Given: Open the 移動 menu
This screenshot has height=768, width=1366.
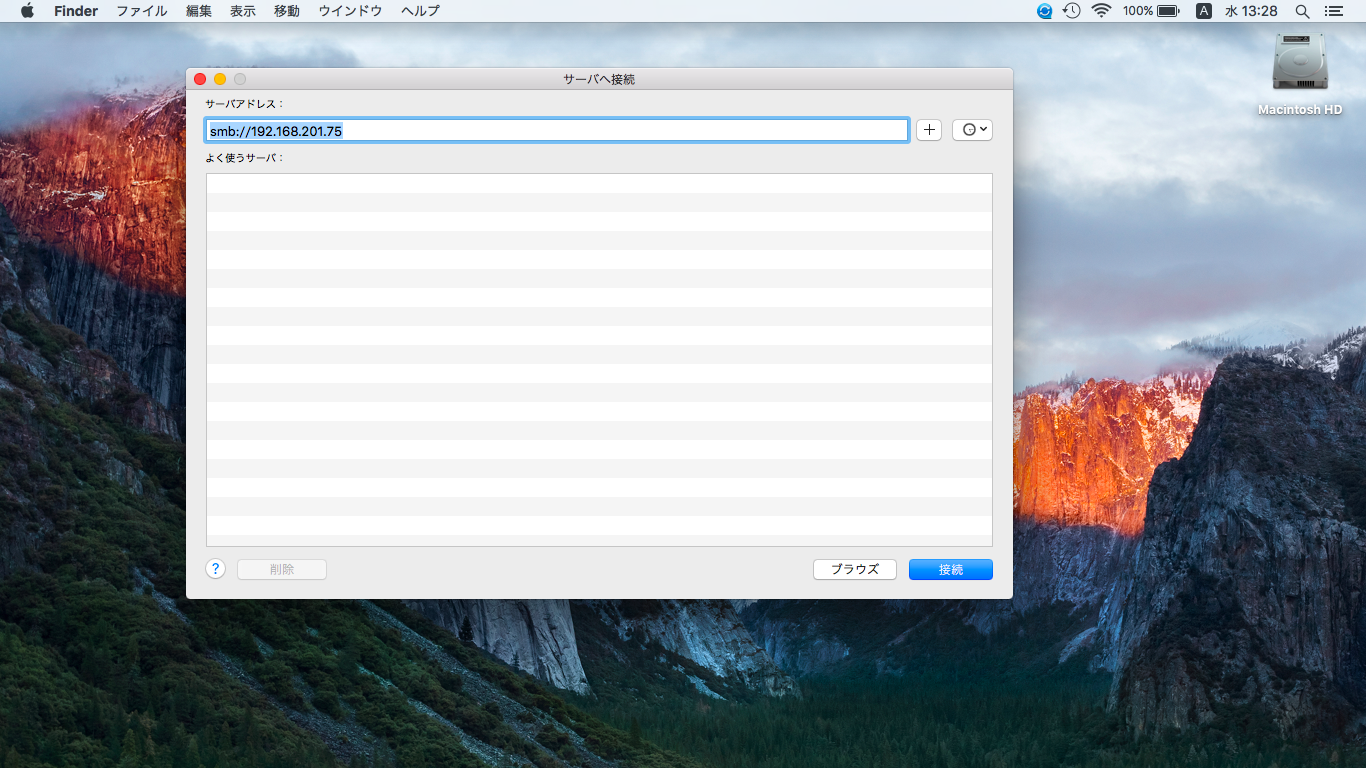Looking at the screenshot, I should click(x=287, y=11).
